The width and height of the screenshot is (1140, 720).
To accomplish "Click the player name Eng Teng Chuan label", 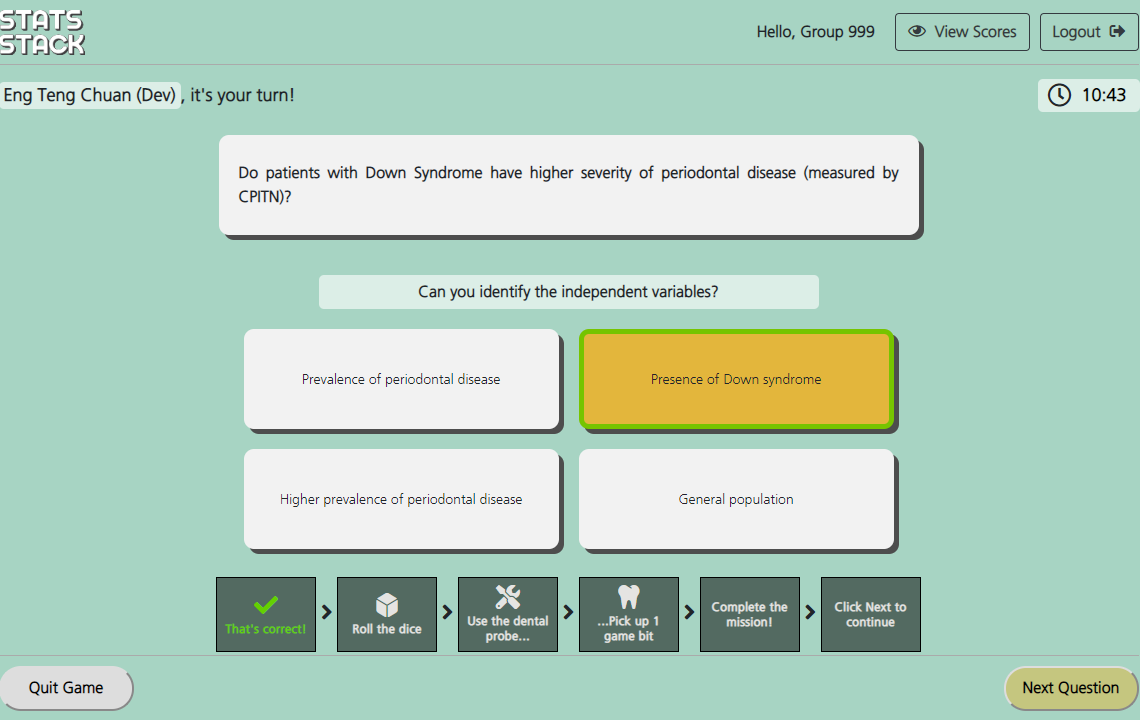I will click(x=90, y=95).
